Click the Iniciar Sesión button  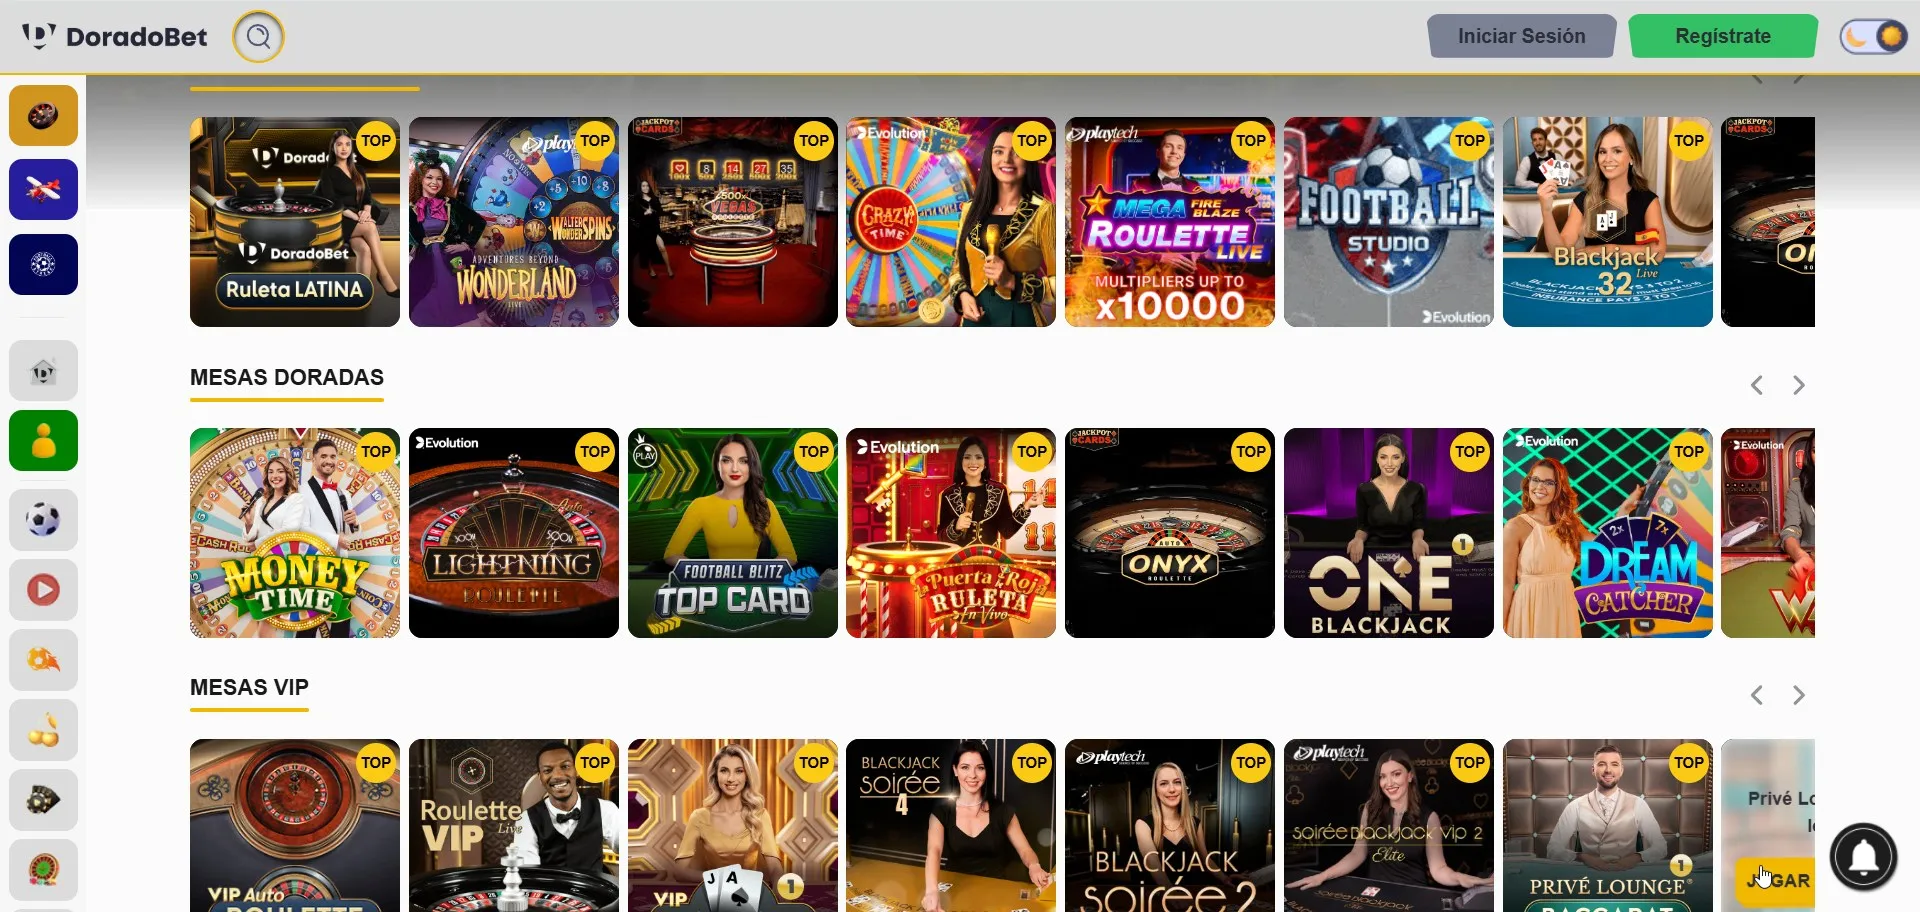click(x=1521, y=36)
